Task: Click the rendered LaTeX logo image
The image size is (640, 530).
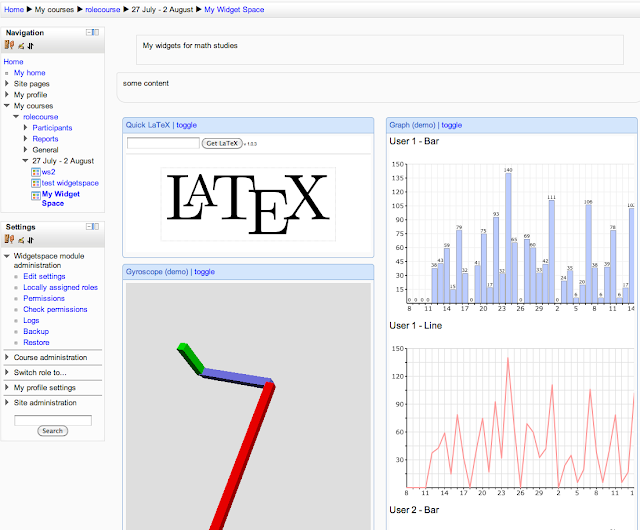Action: (x=248, y=204)
